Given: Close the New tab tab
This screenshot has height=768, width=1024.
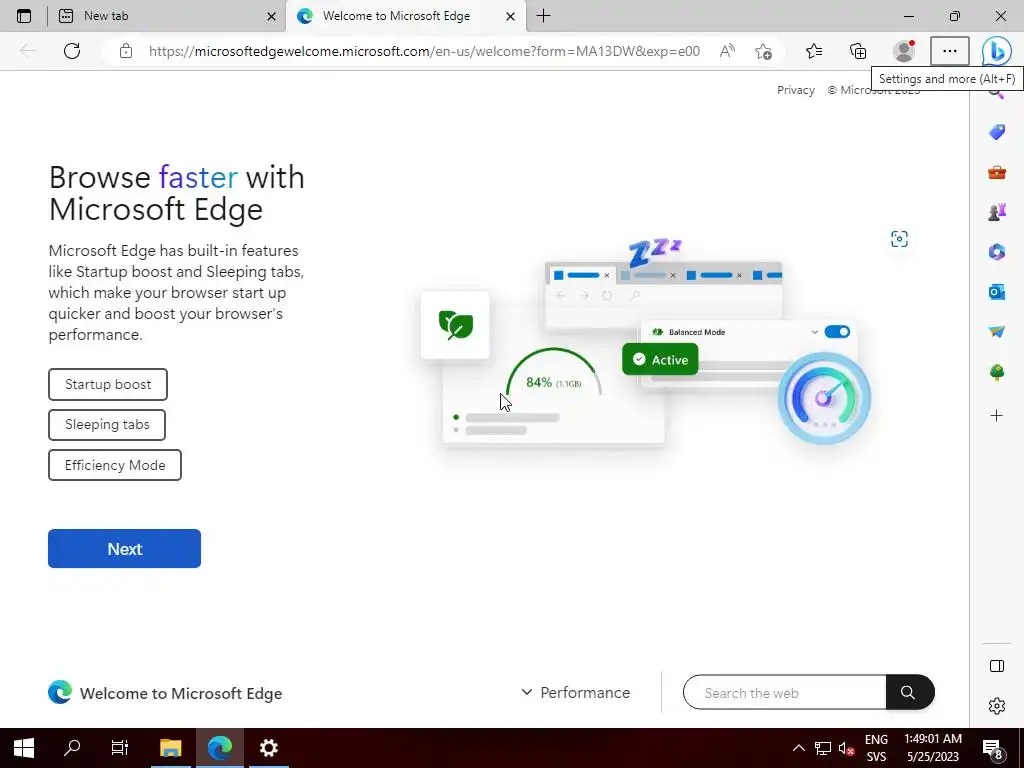Looking at the screenshot, I should pyautogui.click(x=271, y=16).
